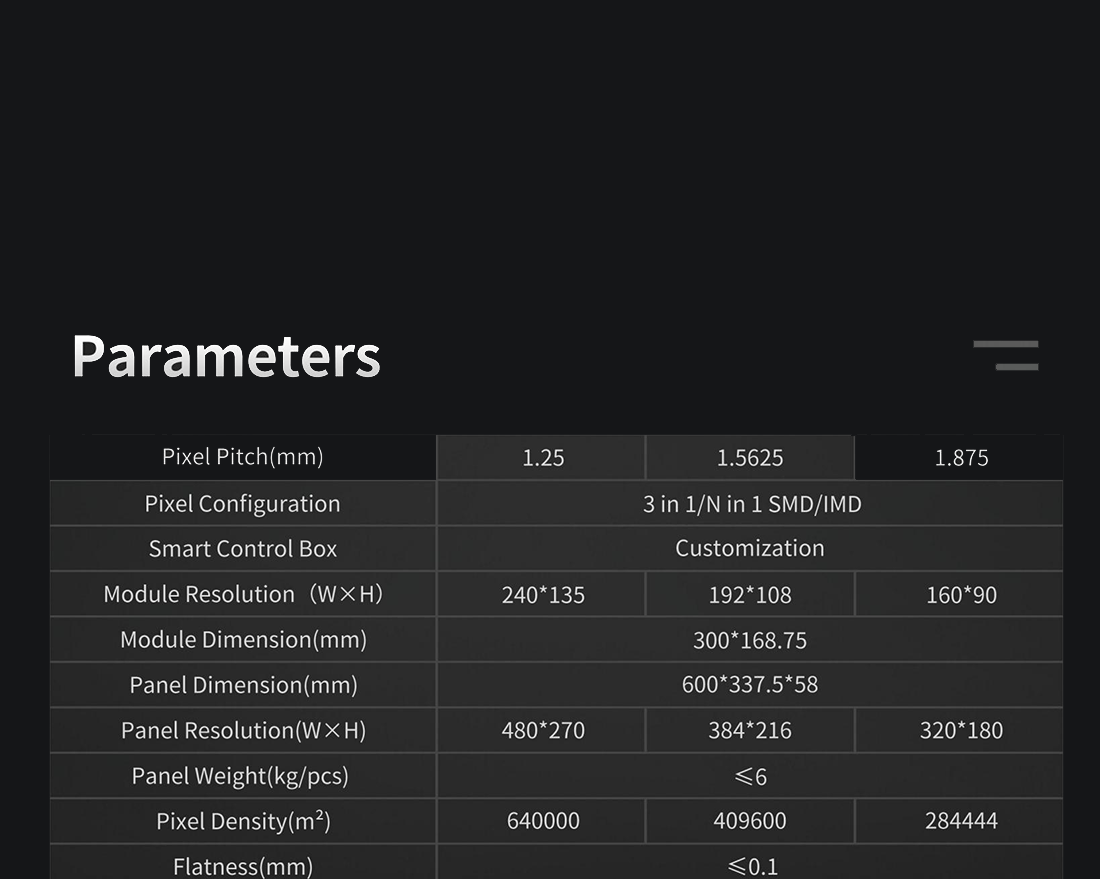
Task: Click the 160*90 module resolution cell
Action: coord(961,595)
